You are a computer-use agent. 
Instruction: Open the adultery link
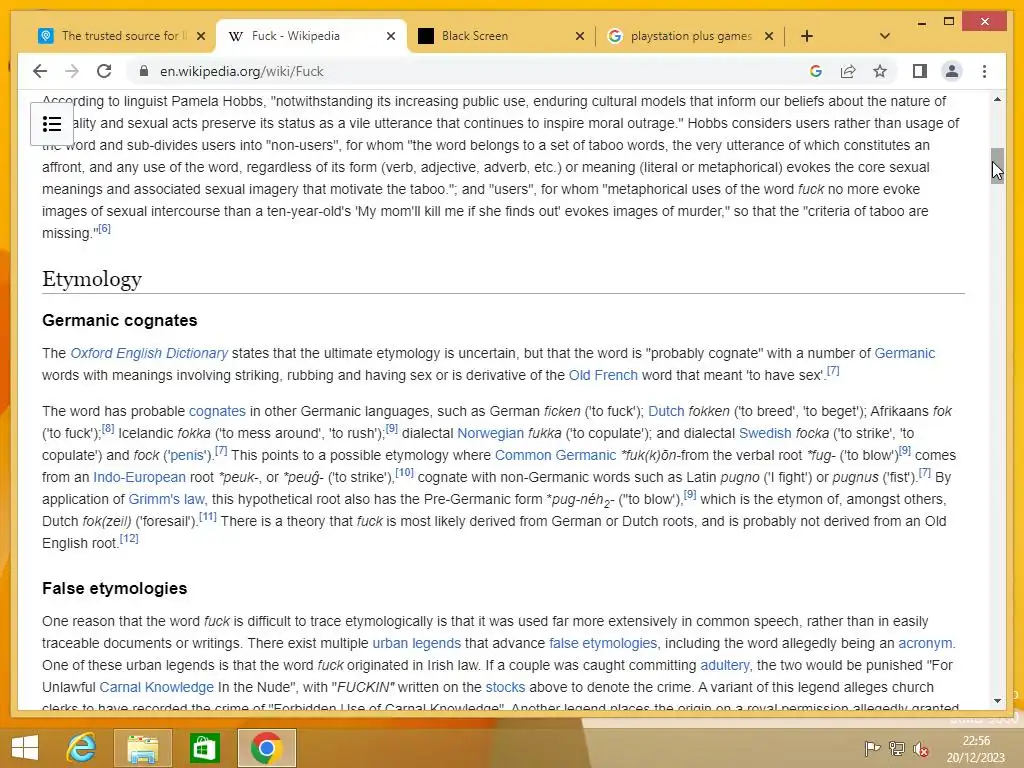pos(725,665)
